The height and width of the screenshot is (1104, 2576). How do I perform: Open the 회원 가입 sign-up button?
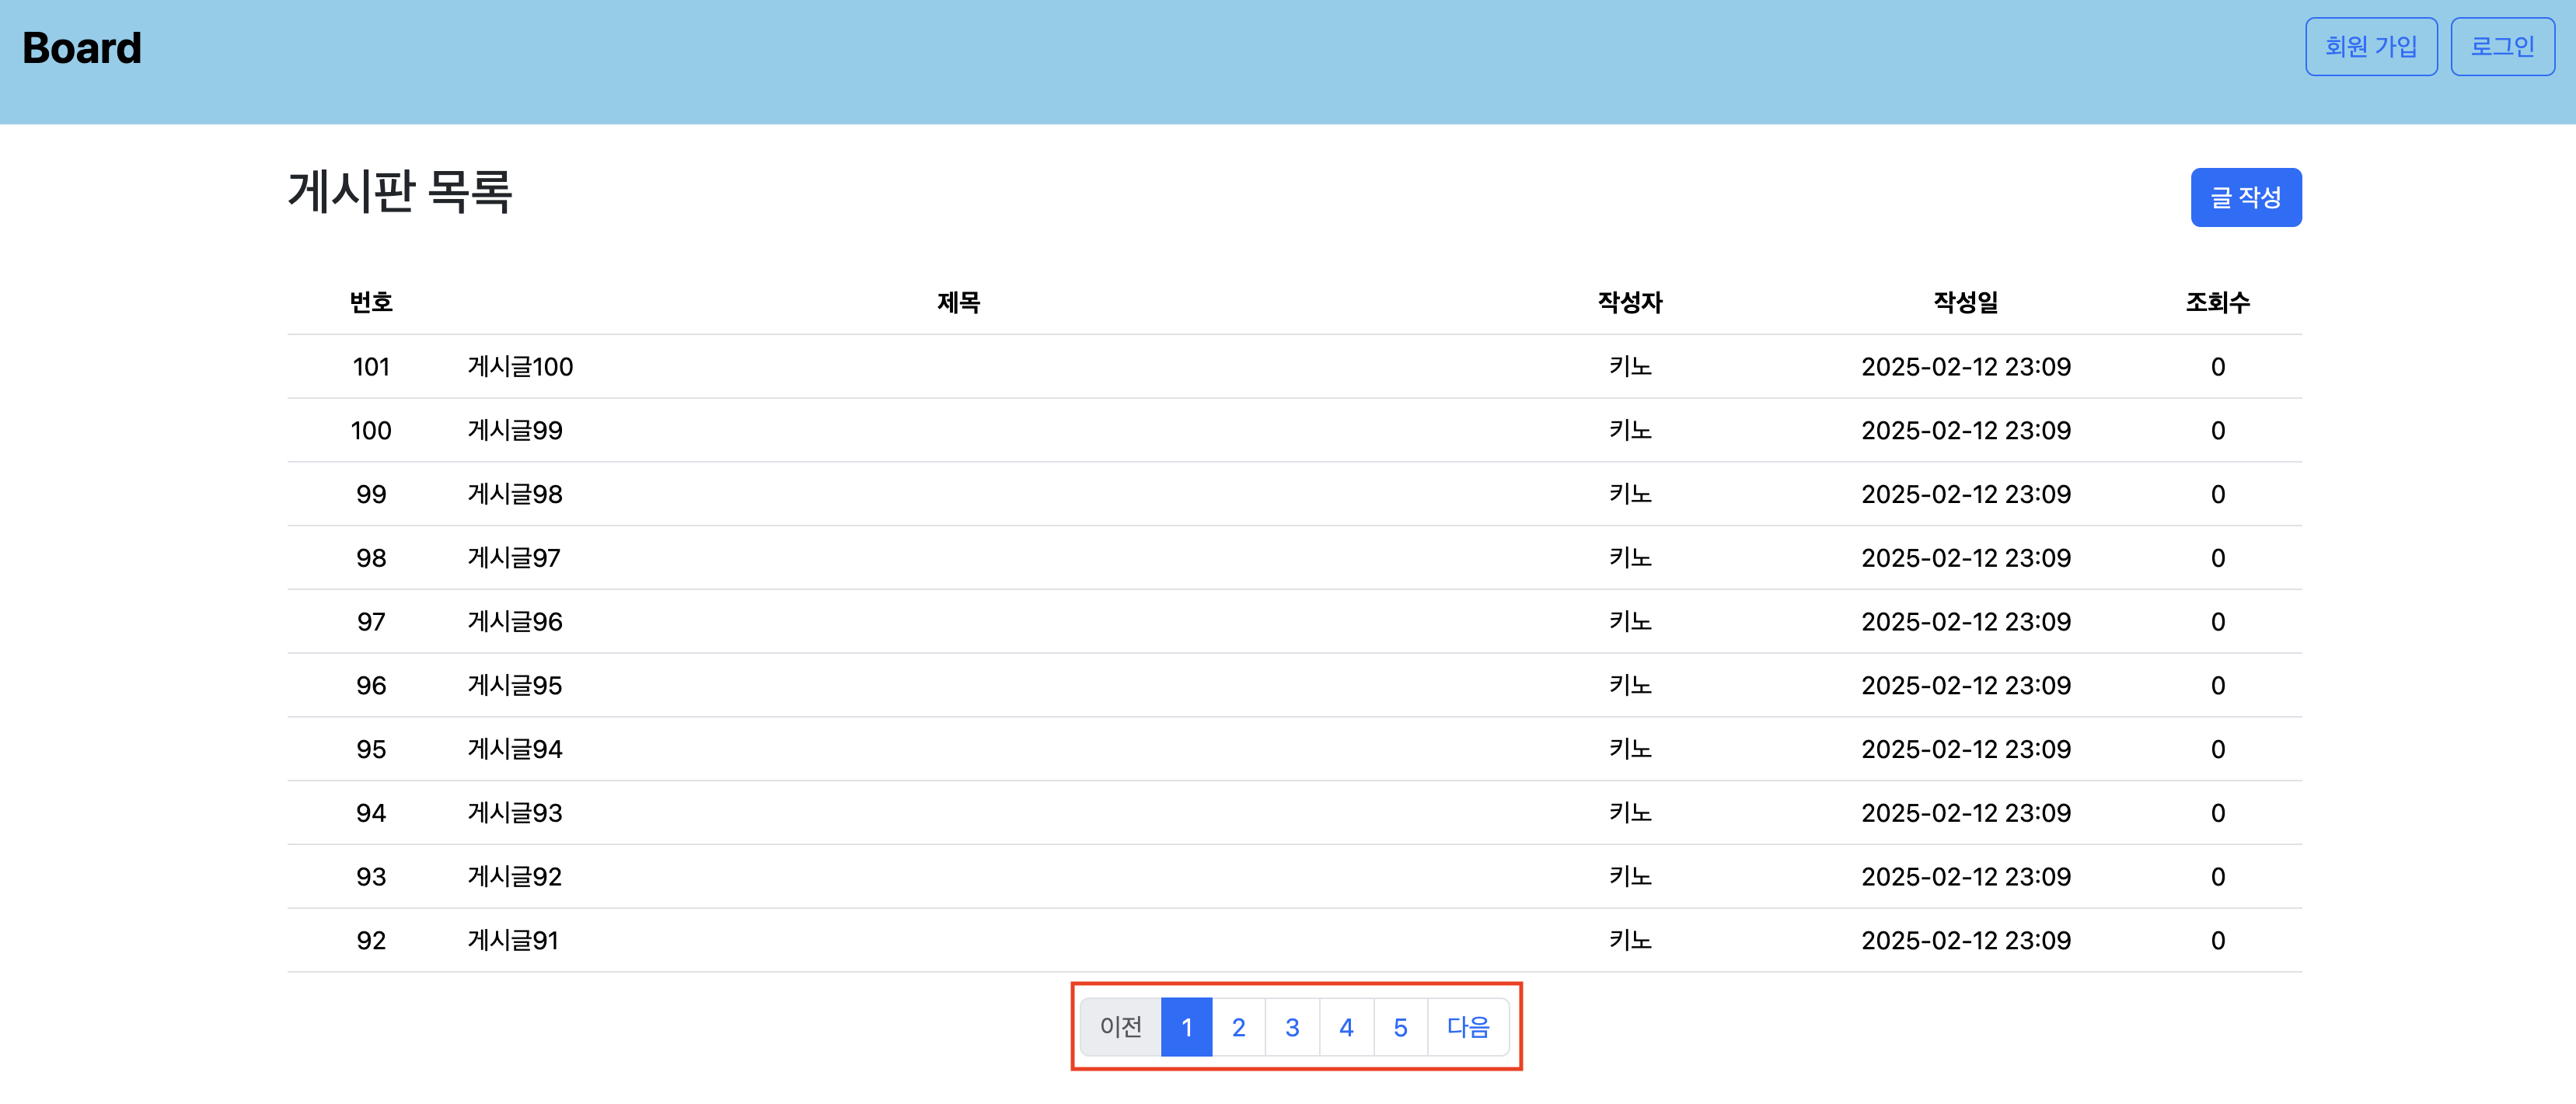(x=2370, y=47)
